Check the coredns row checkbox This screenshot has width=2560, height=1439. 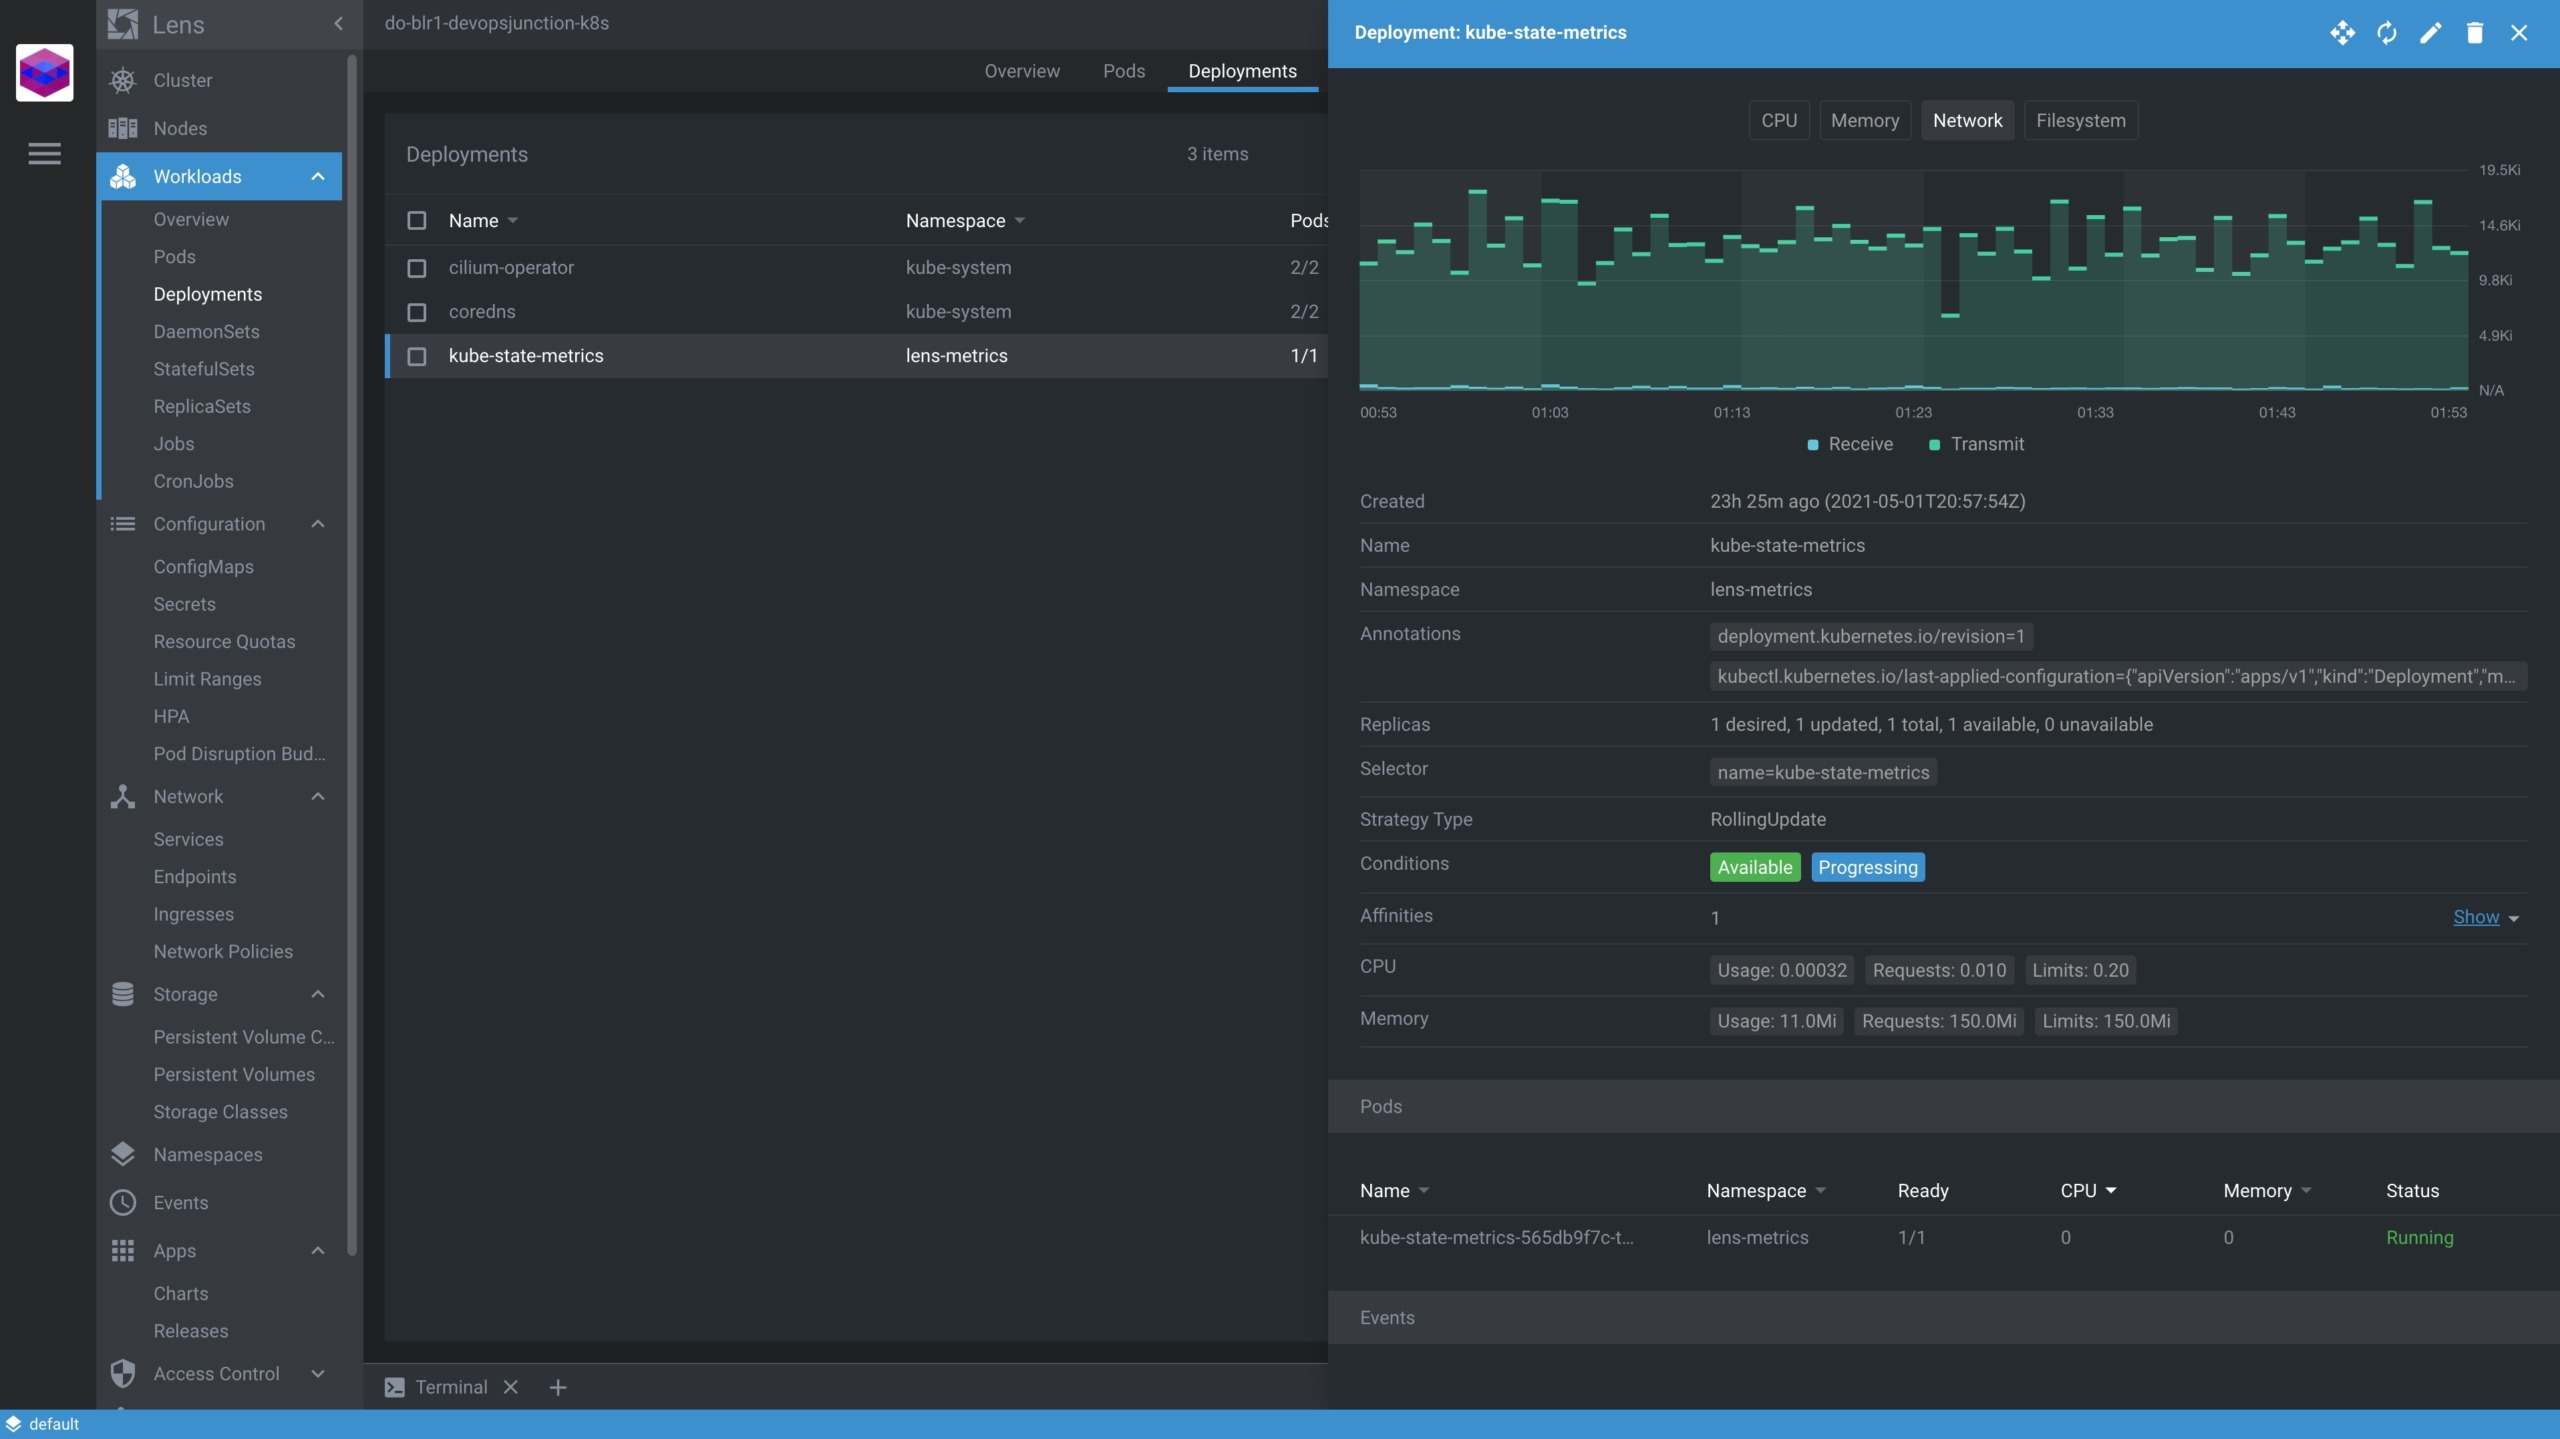417,312
